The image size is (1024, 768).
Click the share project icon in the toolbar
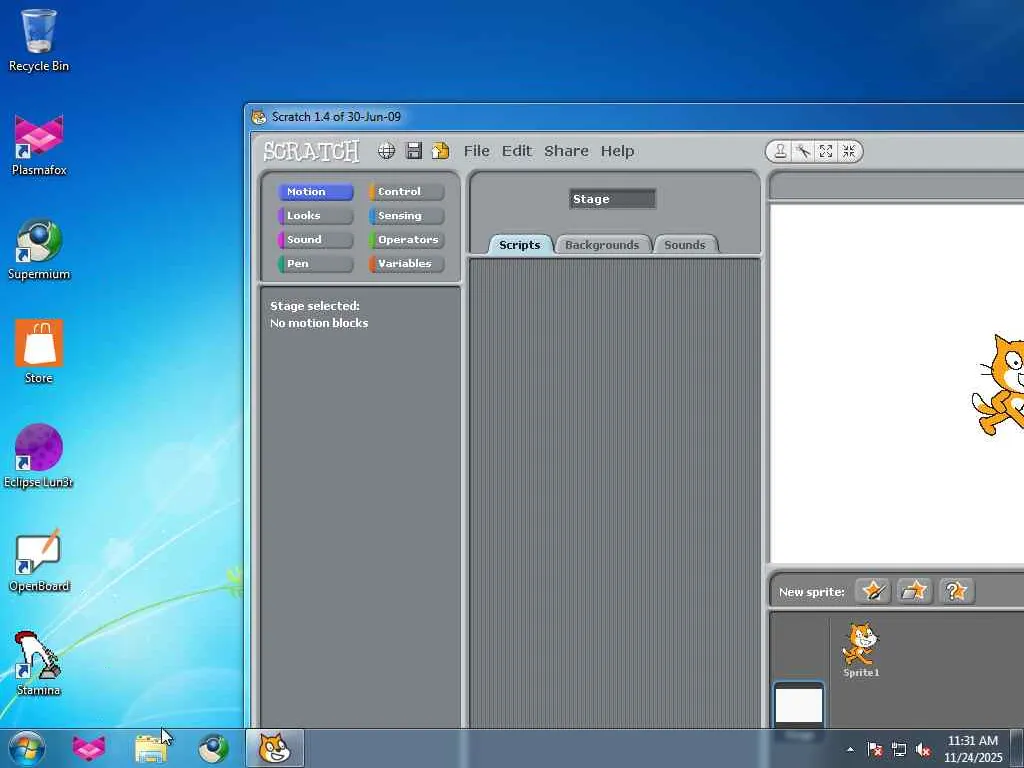click(441, 151)
